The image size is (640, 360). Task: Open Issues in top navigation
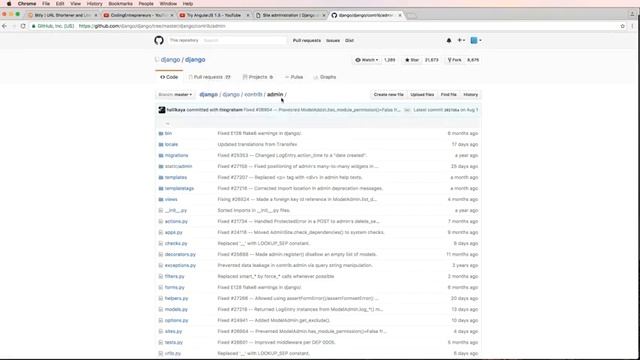(x=333, y=40)
